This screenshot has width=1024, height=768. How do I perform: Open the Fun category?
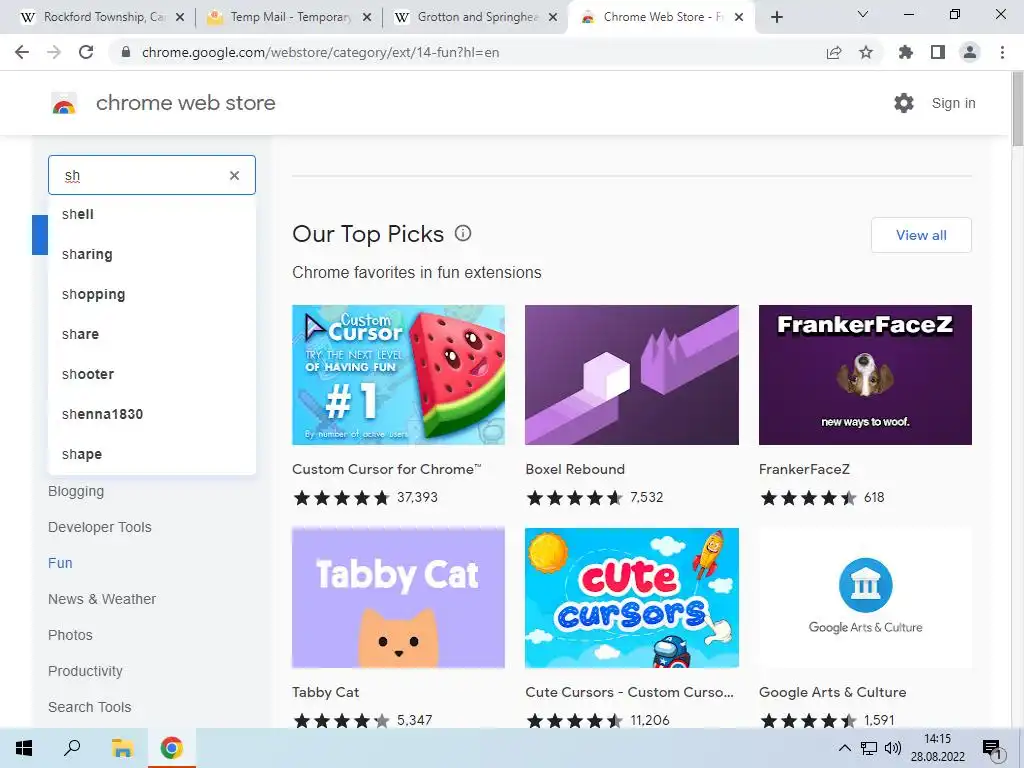point(60,563)
